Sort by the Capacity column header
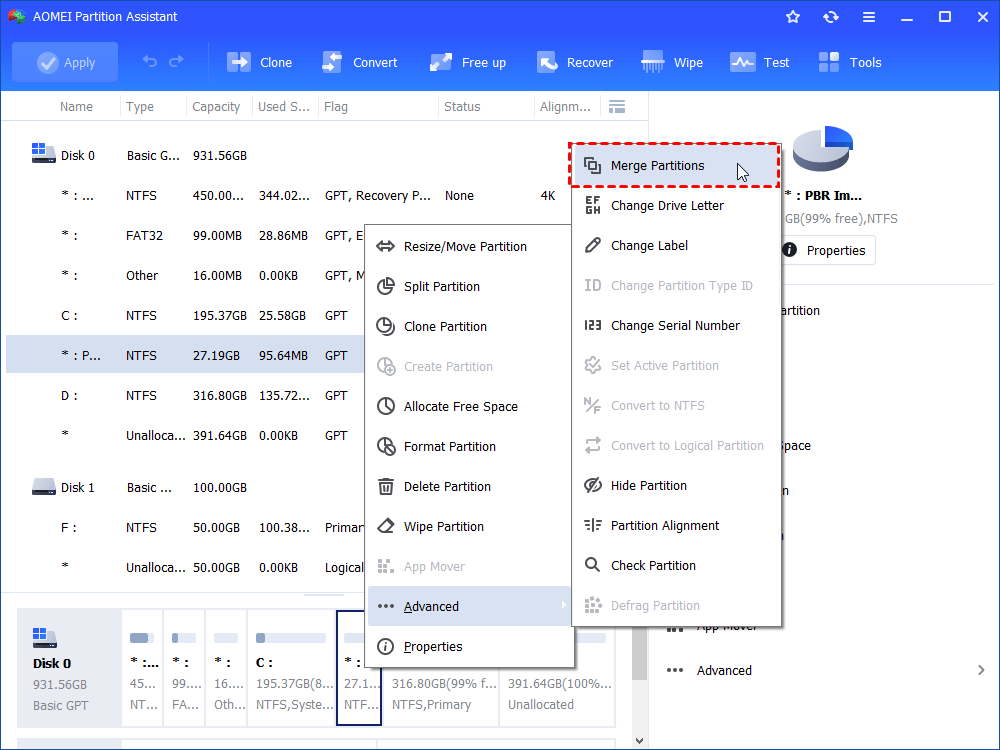Viewport: 1000px width, 750px height. coord(216,107)
